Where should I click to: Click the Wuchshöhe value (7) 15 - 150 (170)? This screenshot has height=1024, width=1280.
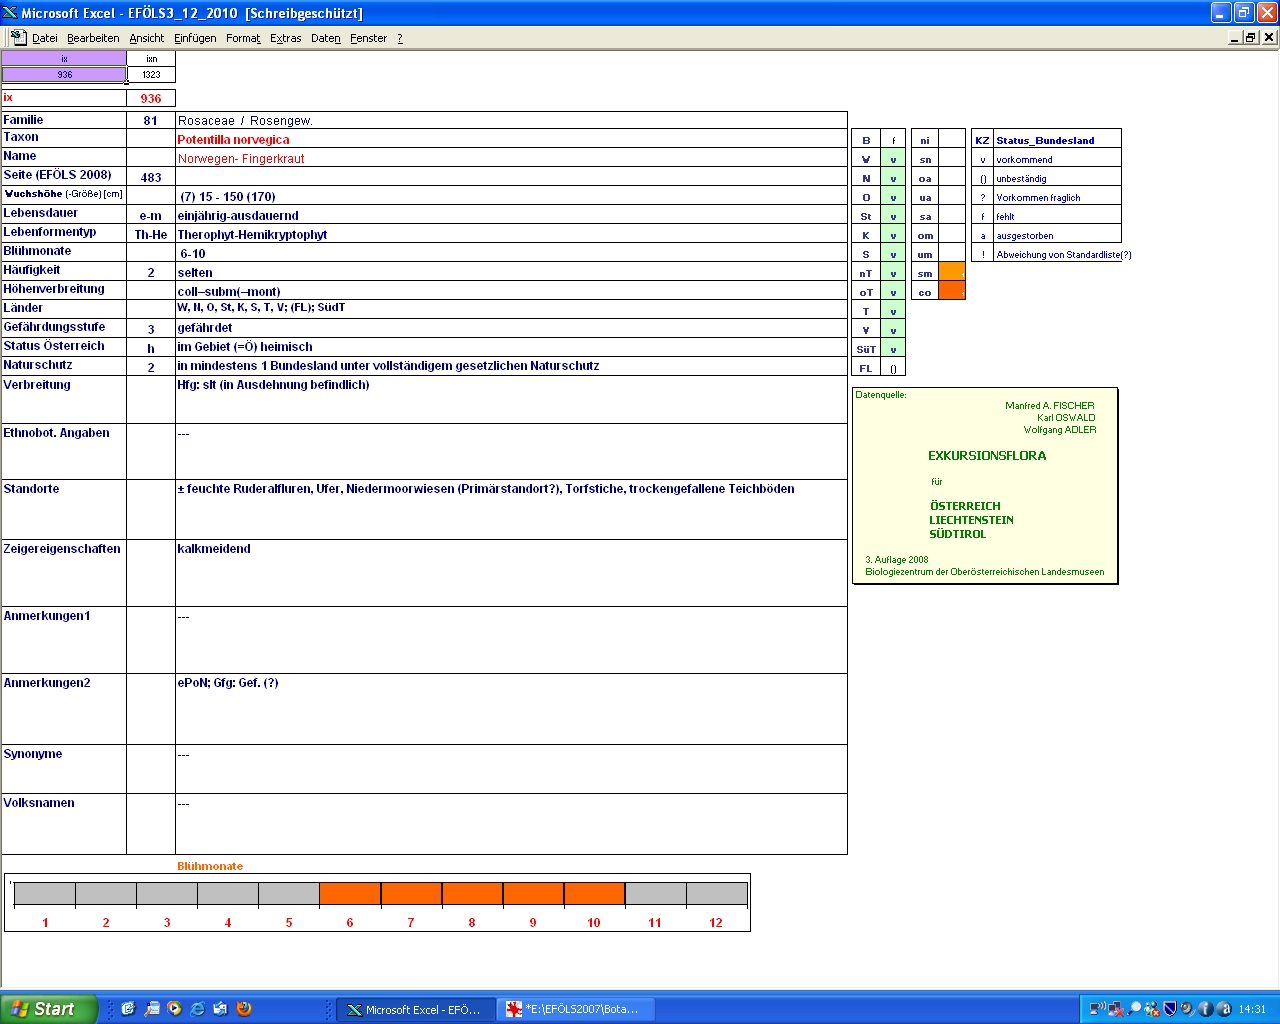(x=228, y=197)
